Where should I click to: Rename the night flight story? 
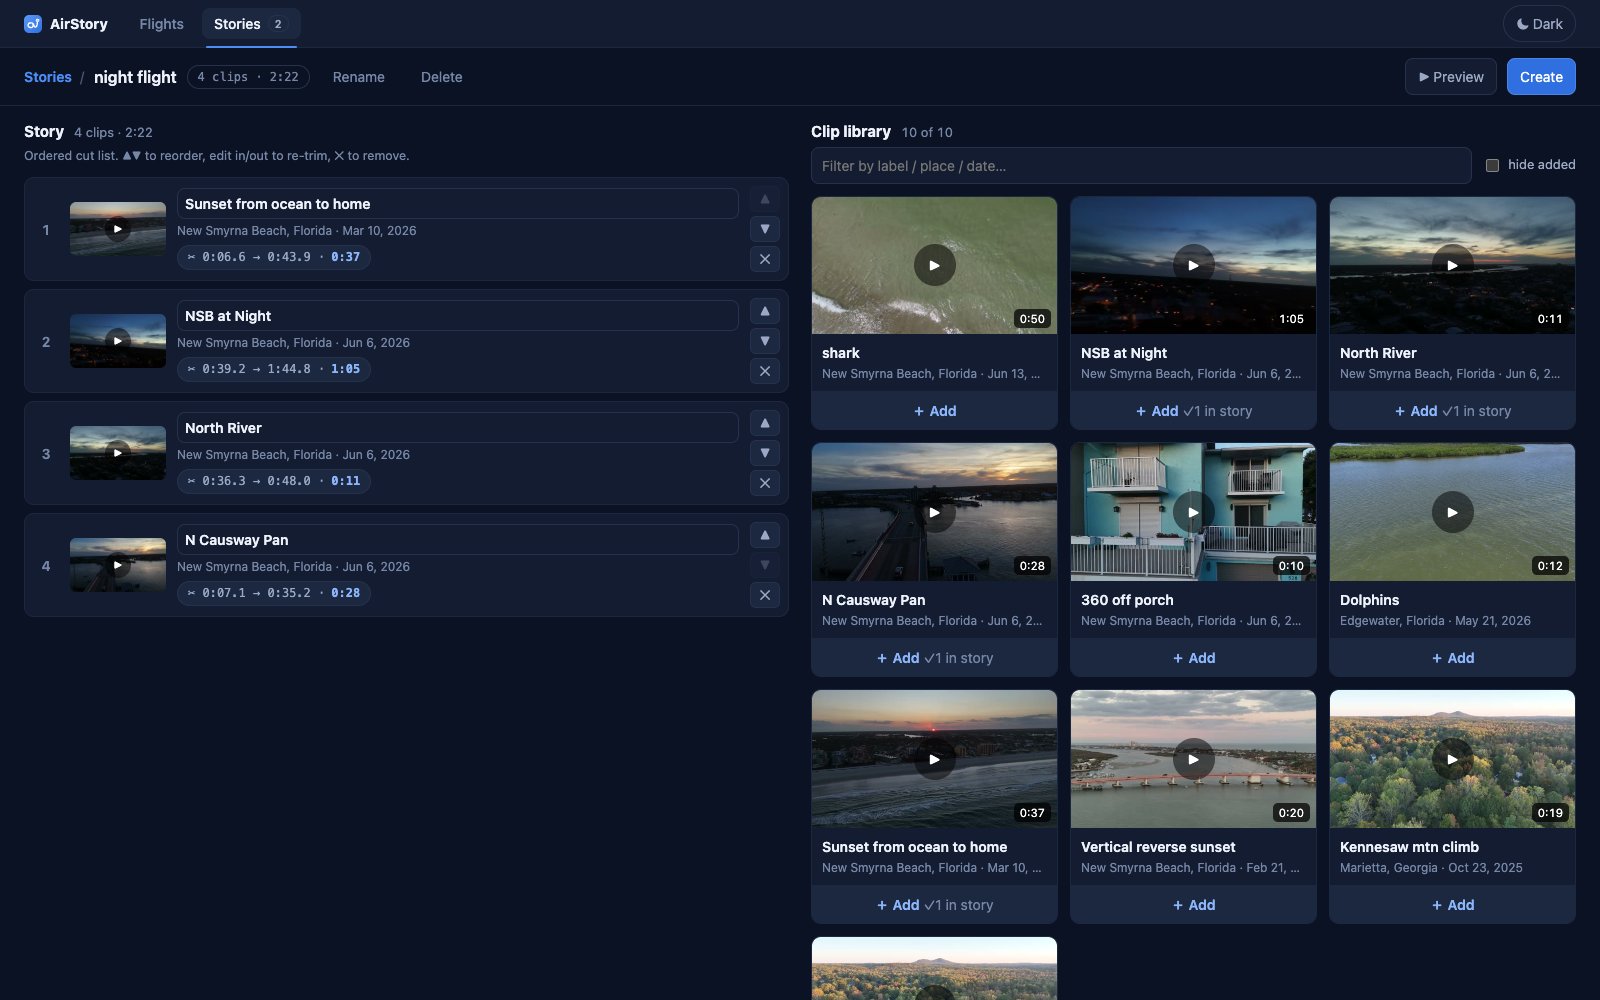pyautogui.click(x=359, y=77)
